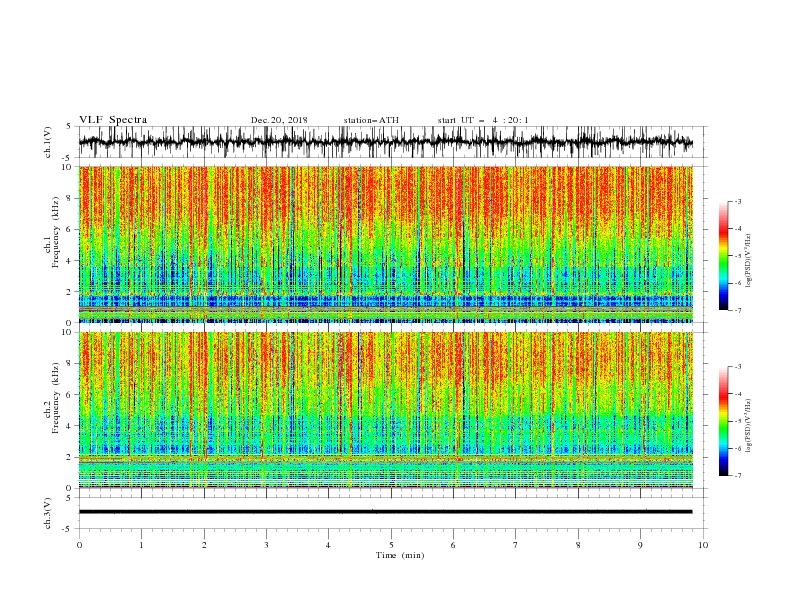Click the time axis tick label "9"

click(x=640, y=545)
